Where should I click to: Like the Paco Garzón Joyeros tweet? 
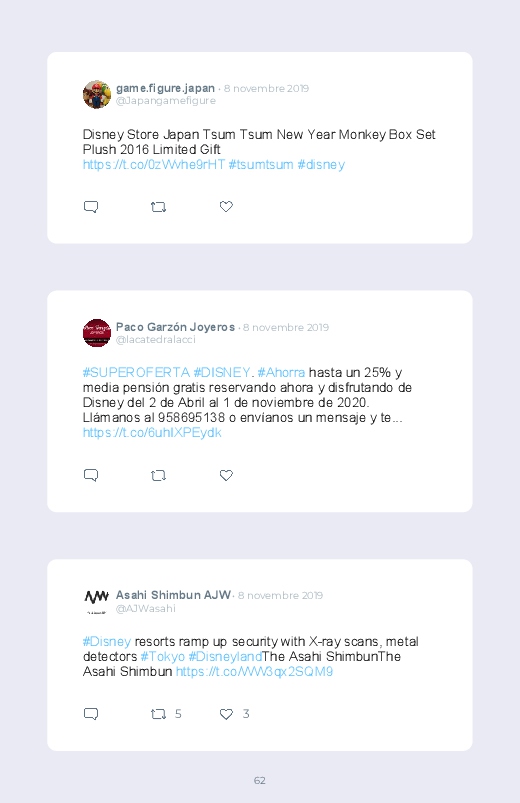coord(226,475)
